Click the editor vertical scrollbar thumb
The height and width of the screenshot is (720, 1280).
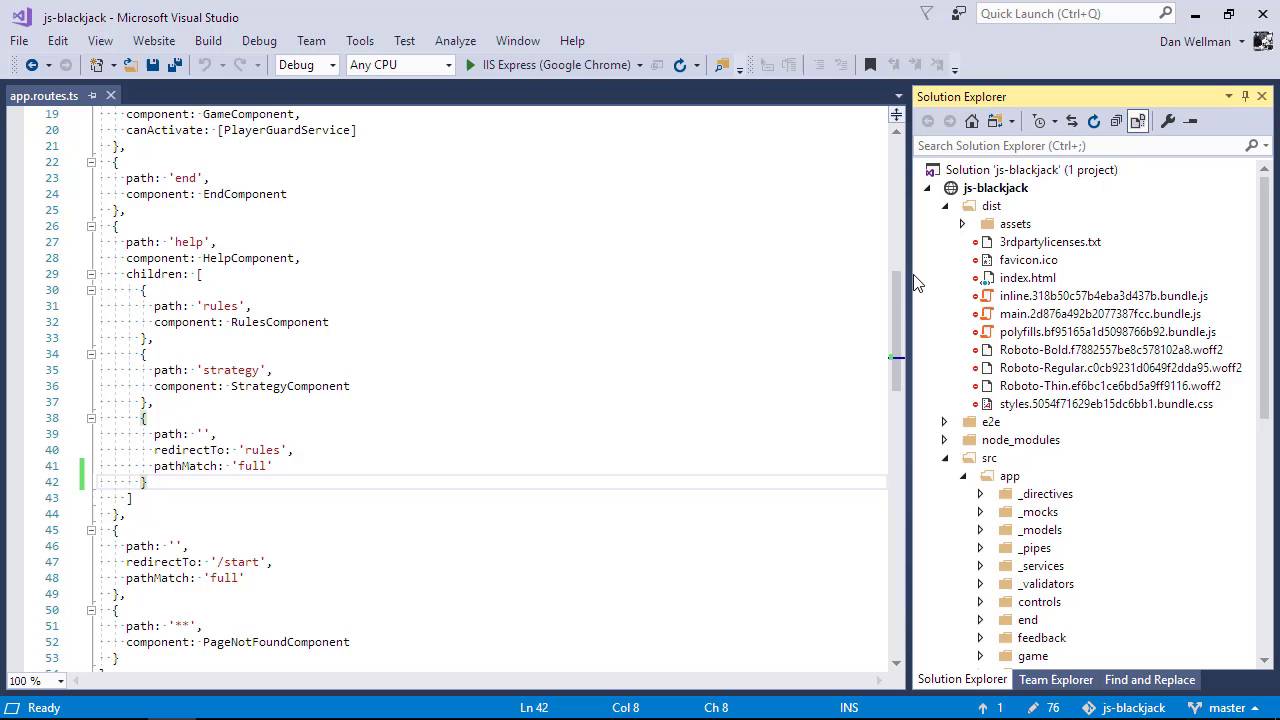[896, 330]
